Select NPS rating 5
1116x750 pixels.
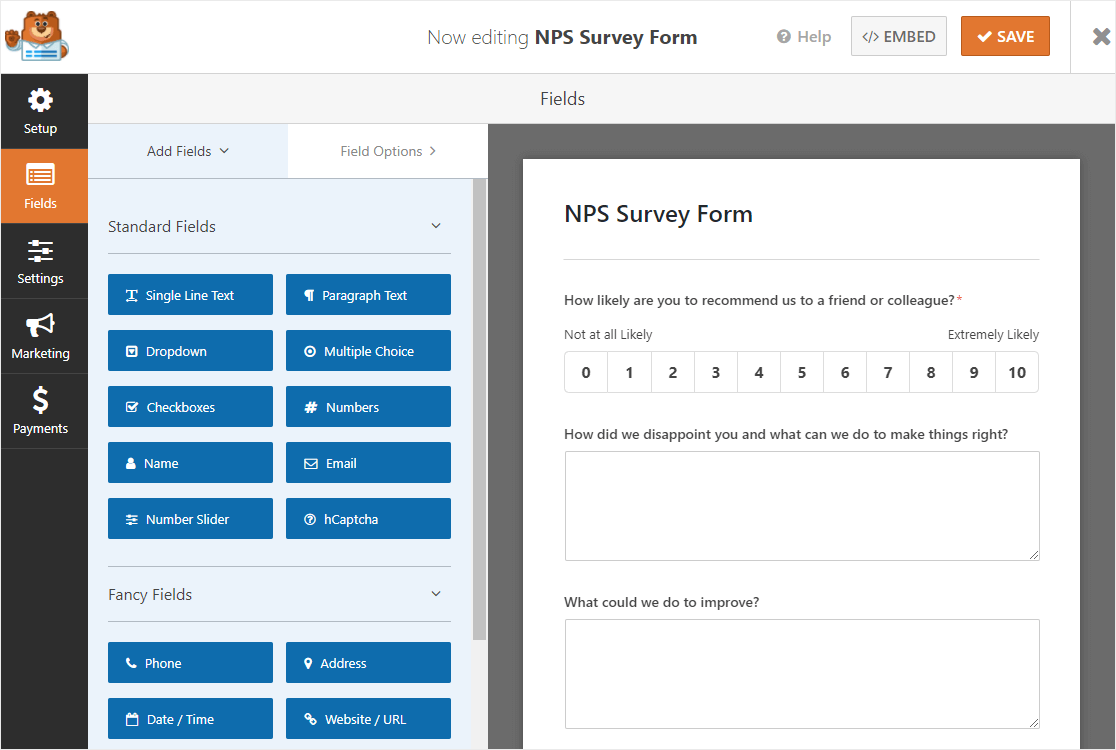pyautogui.click(x=801, y=372)
